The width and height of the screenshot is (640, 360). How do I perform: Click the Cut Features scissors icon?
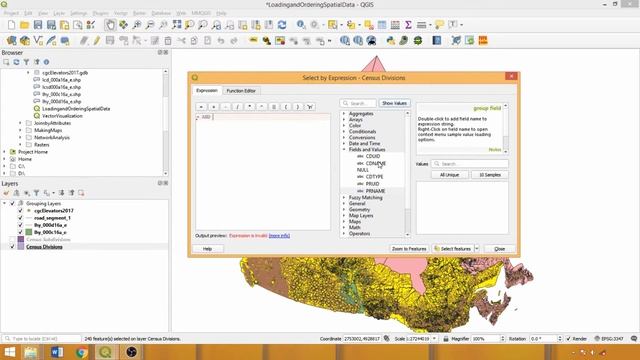[x=181, y=40]
